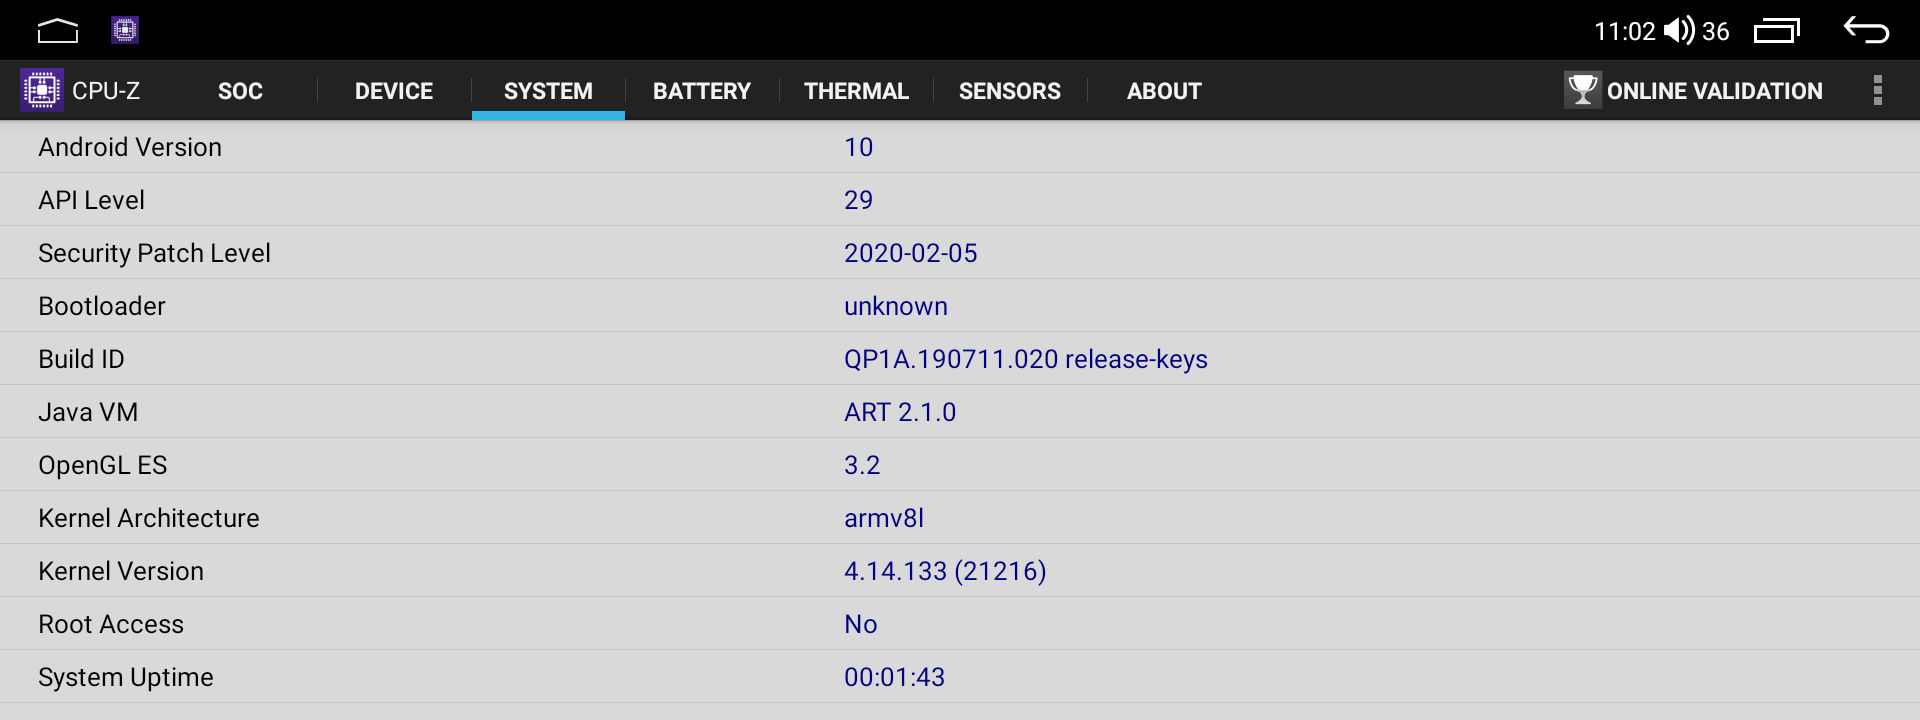The image size is (1920, 720).
Task: Open the ABOUT tab
Action: pos(1164,91)
